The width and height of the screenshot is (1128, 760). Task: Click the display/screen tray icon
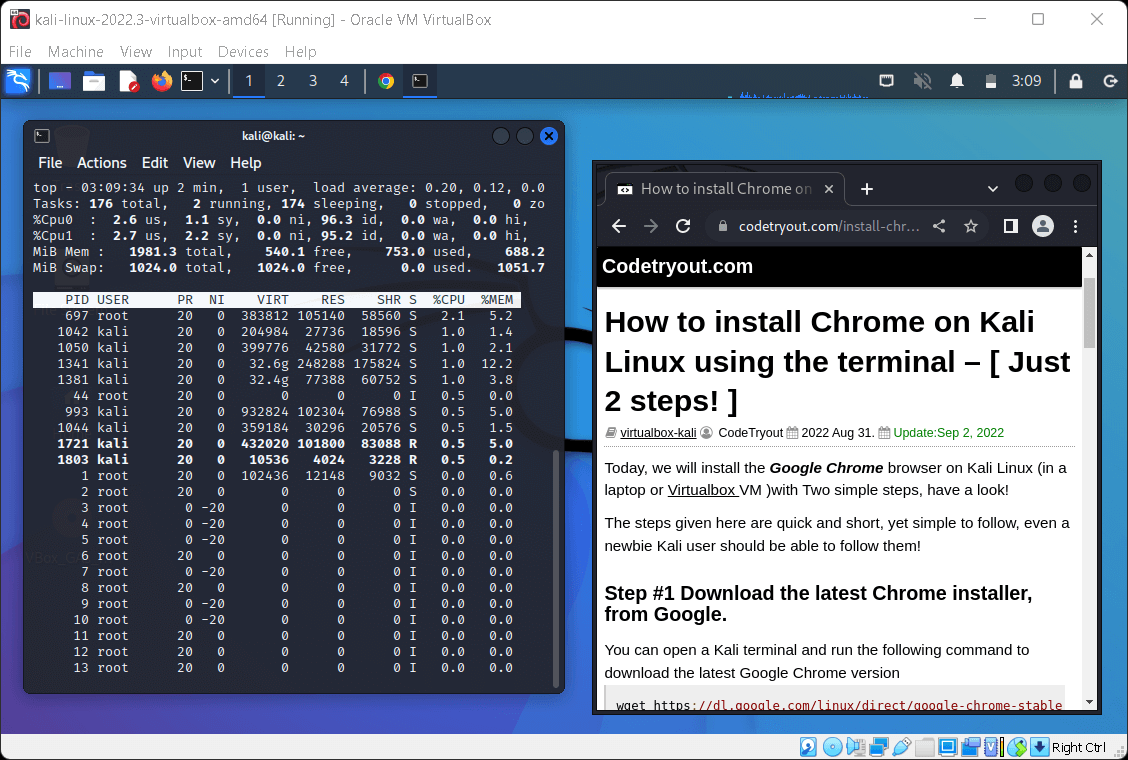pyautogui.click(x=887, y=81)
